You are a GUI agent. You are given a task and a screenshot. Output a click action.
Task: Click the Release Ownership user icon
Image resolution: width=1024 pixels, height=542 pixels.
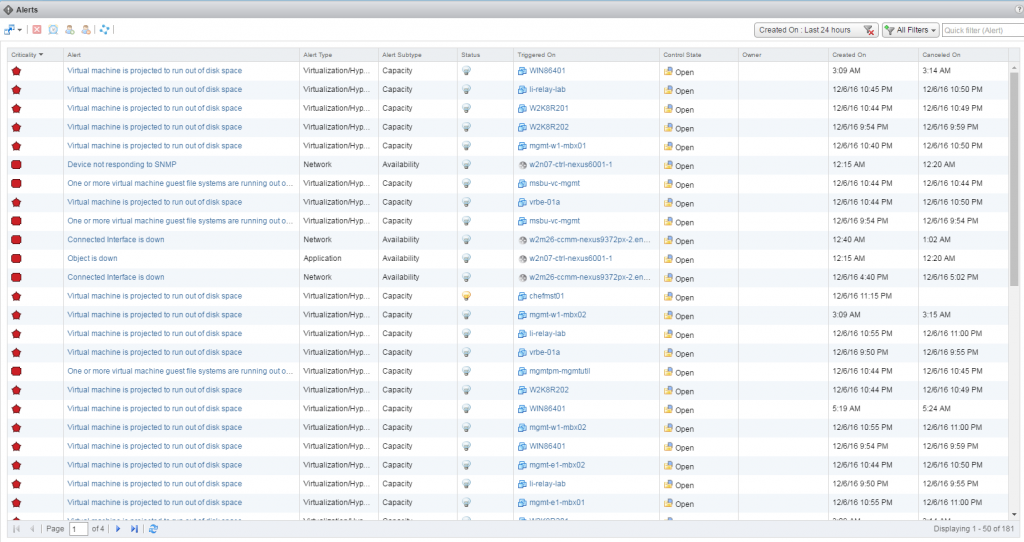86,30
